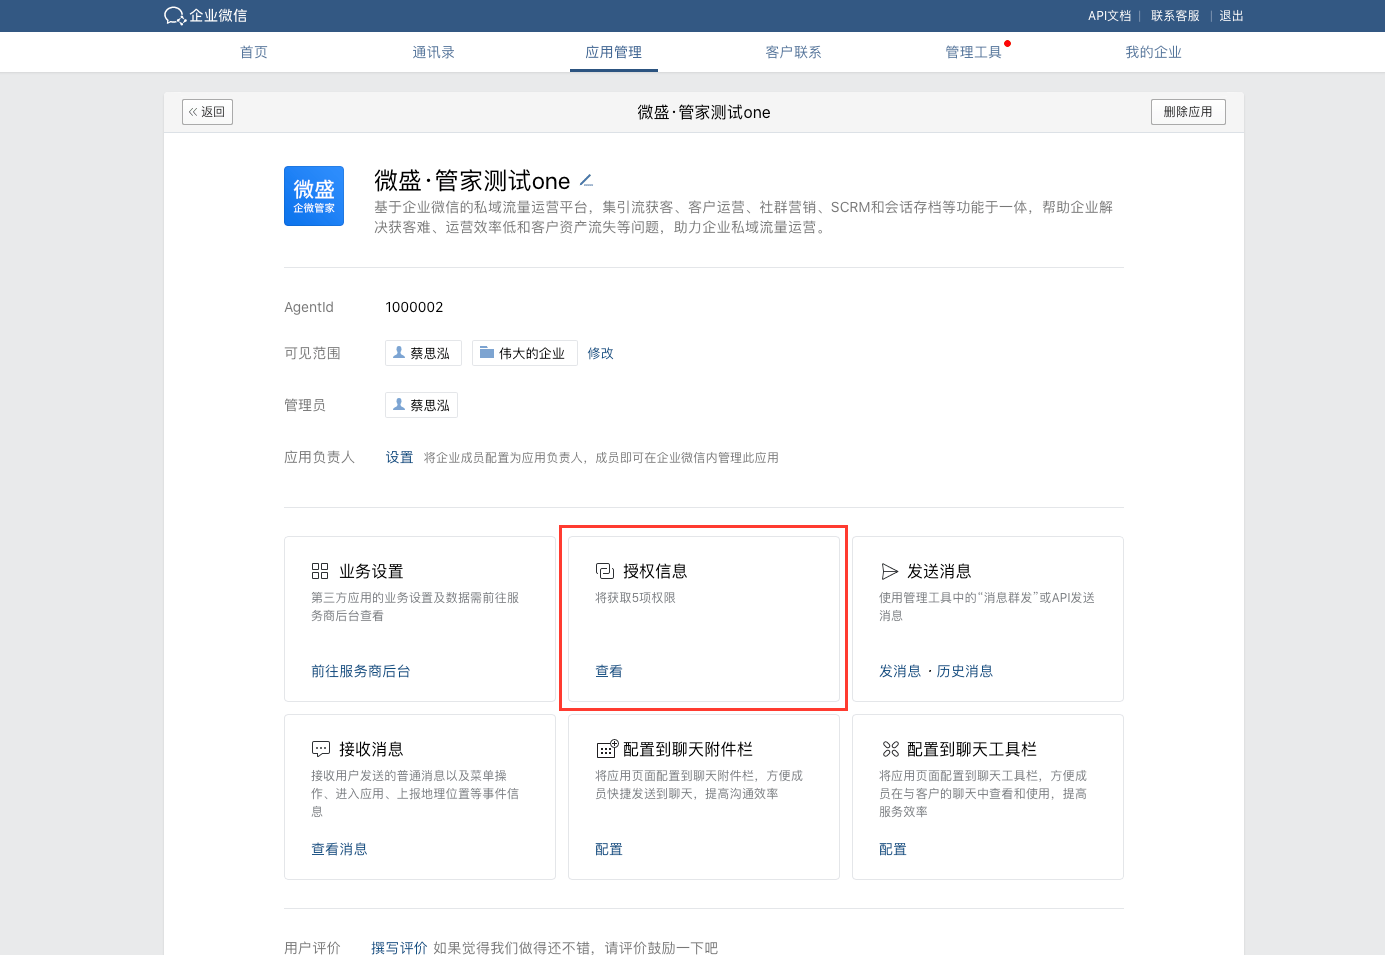Image resolution: width=1385 pixels, height=955 pixels.
Task: Click the 伟大的企业 department tag
Action: [x=525, y=353]
